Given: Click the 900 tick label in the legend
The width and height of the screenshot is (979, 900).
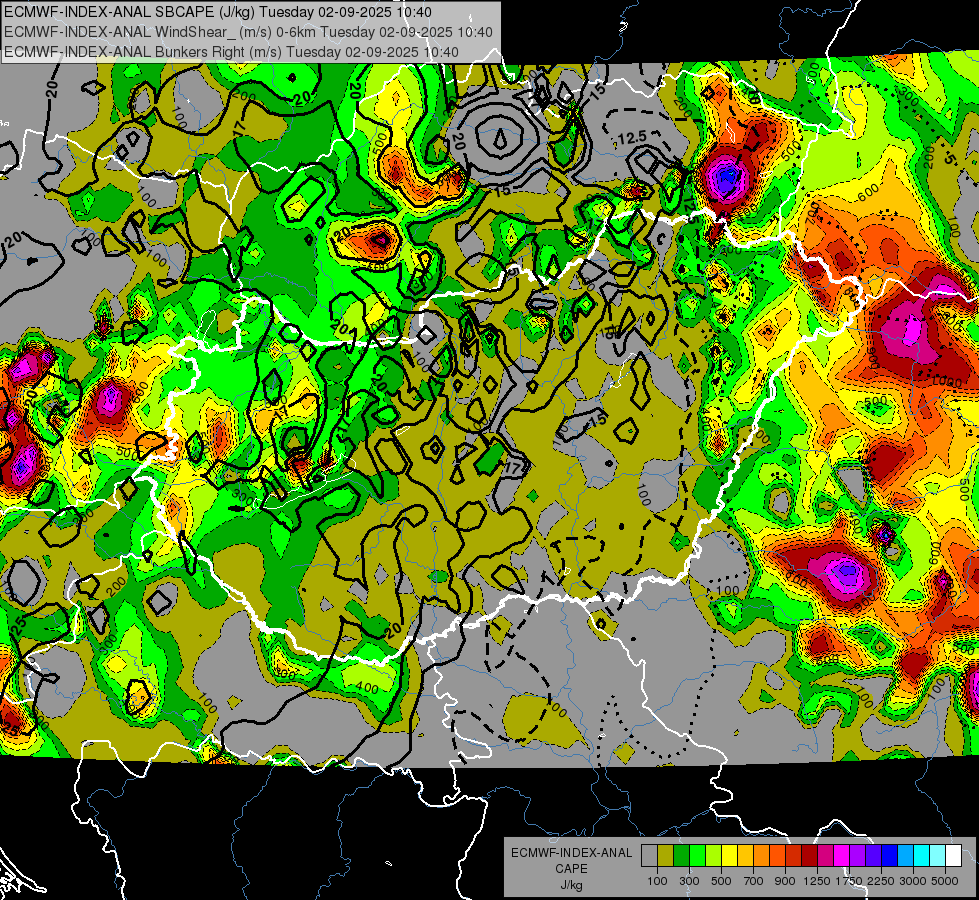Looking at the screenshot, I should pos(785,881).
